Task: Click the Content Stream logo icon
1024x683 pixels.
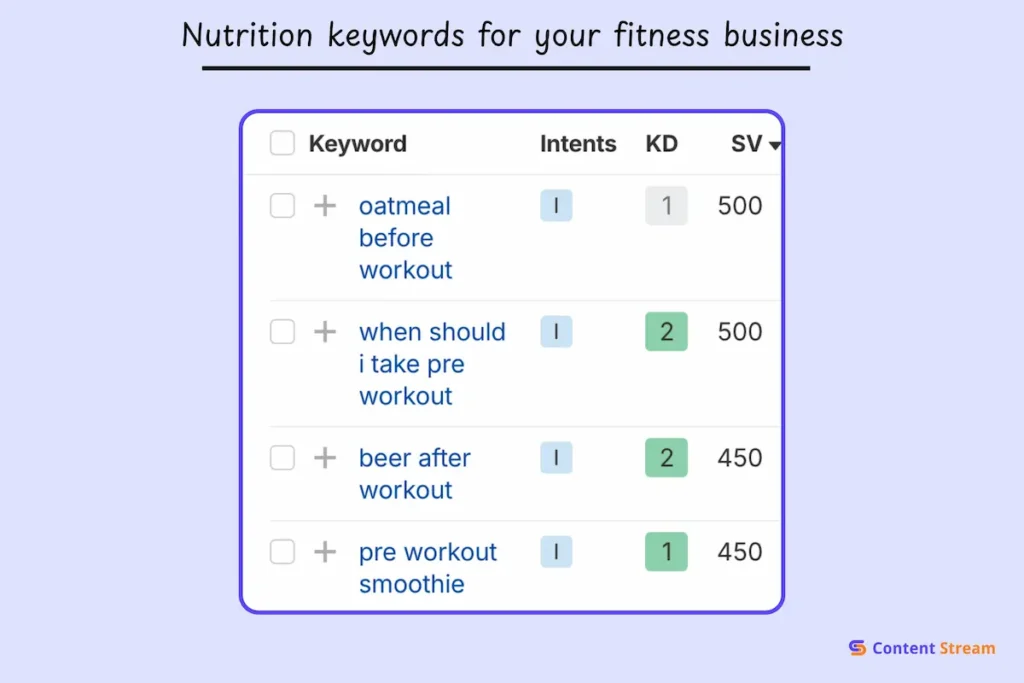Action: 857,648
